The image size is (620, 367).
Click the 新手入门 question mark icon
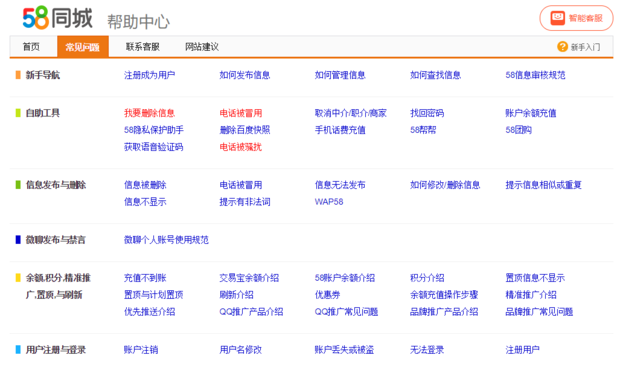point(562,47)
